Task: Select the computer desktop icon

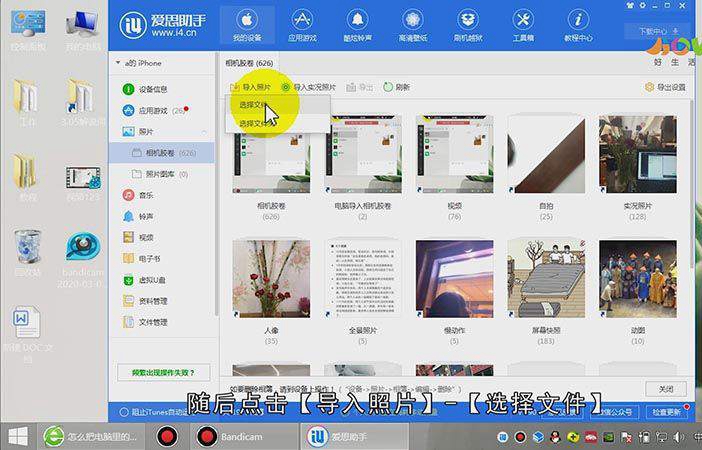Action: click(82, 31)
